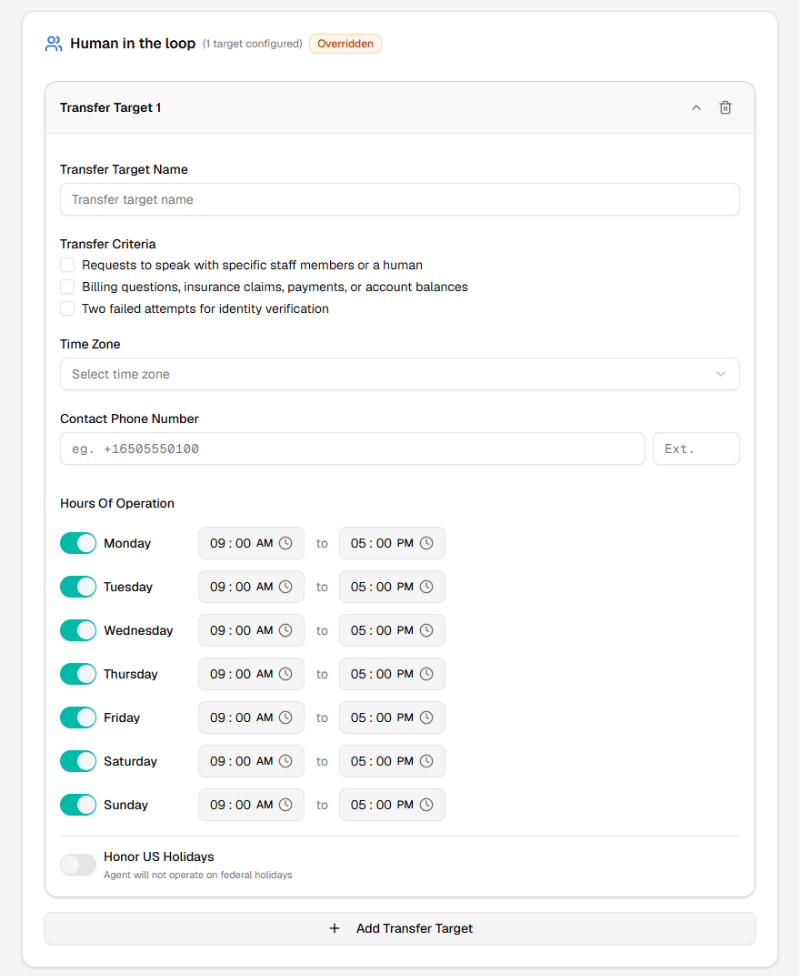Click Add Transfer Target button
This screenshot has height=976, width=800.
399,928
